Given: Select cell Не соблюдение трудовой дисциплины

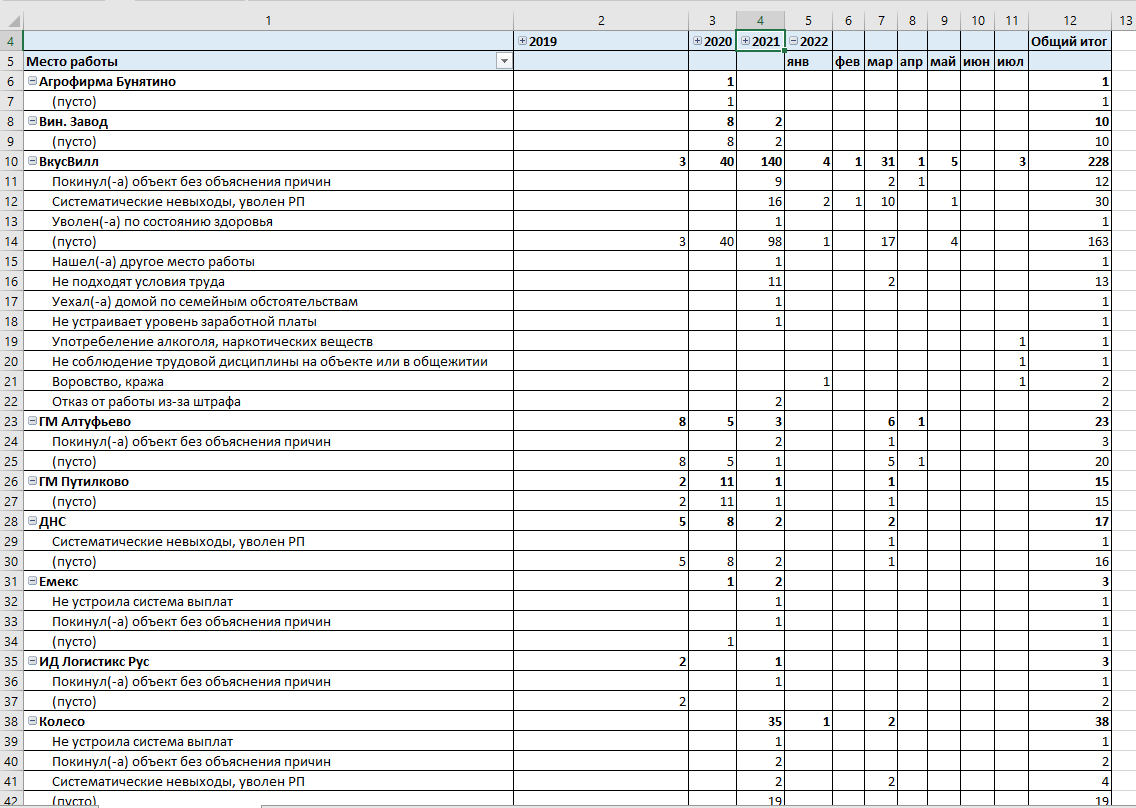Looking at the screenshot, I should click(268, 362).
